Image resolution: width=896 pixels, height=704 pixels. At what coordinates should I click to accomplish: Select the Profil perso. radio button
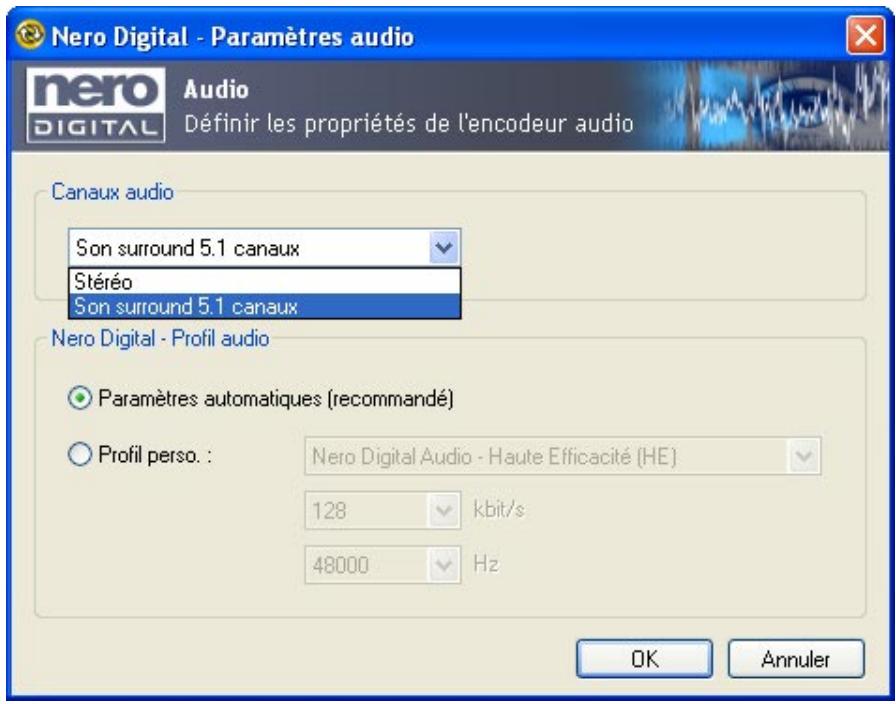(80, 455)
